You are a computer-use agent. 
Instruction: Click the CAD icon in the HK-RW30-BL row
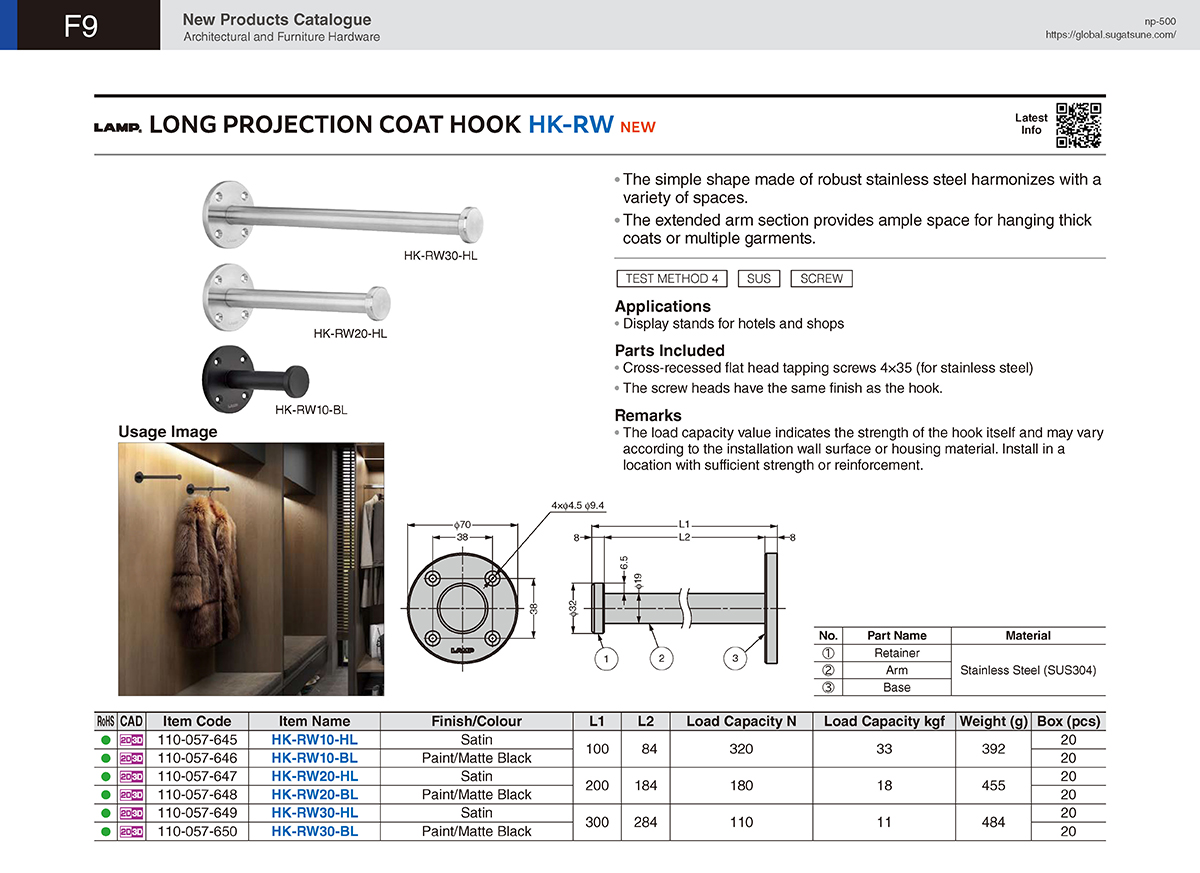[x=131, y=831]
